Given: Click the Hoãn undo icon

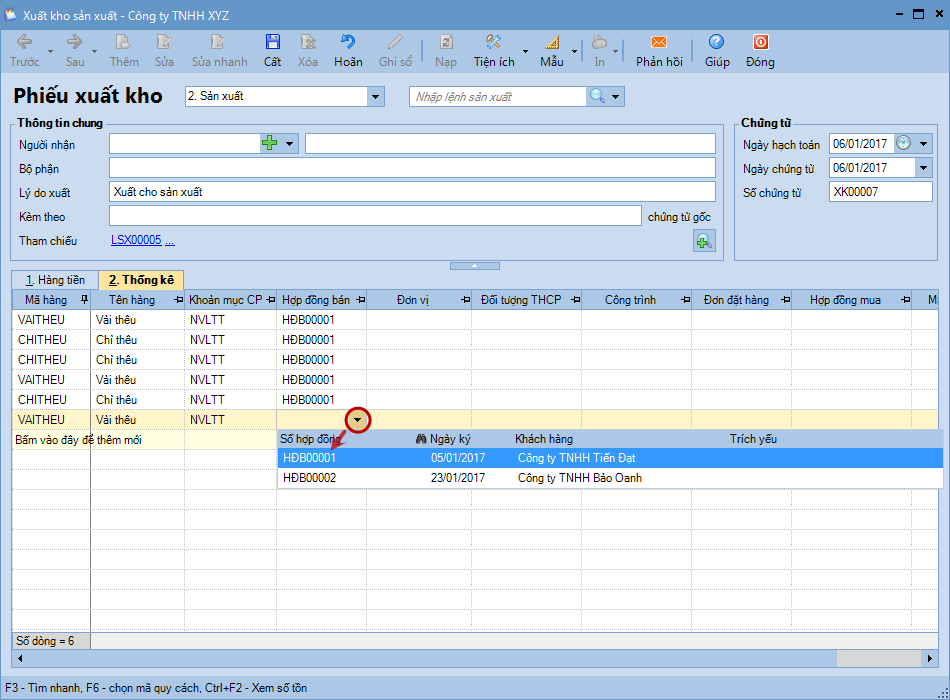Looking at the screenshot, I should tap(348, 42).
